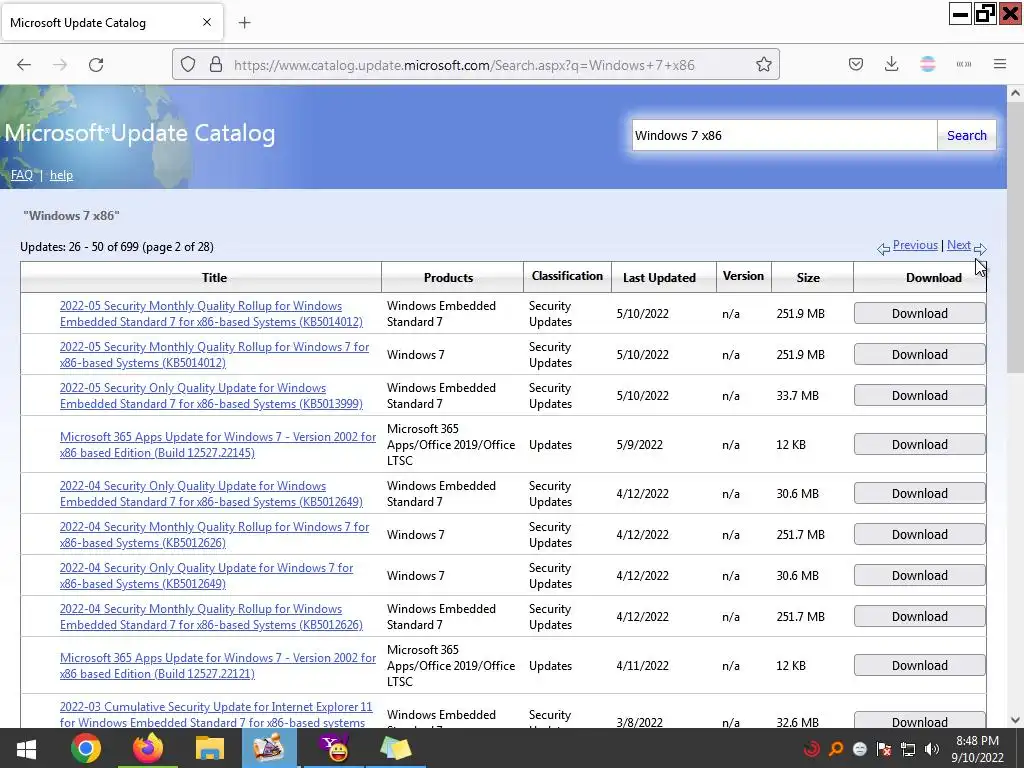
Task: Open 2022-04 Monthly Rollup Windows 7 KB5012626 link
Action: point(214,535)
